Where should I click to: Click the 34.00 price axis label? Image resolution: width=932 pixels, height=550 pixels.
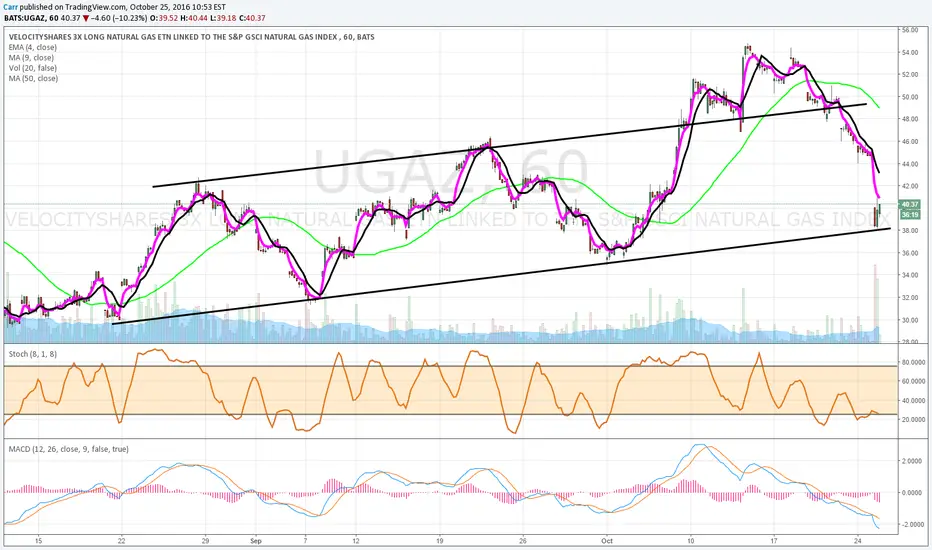pyautogui.click(x=910, y=275)
